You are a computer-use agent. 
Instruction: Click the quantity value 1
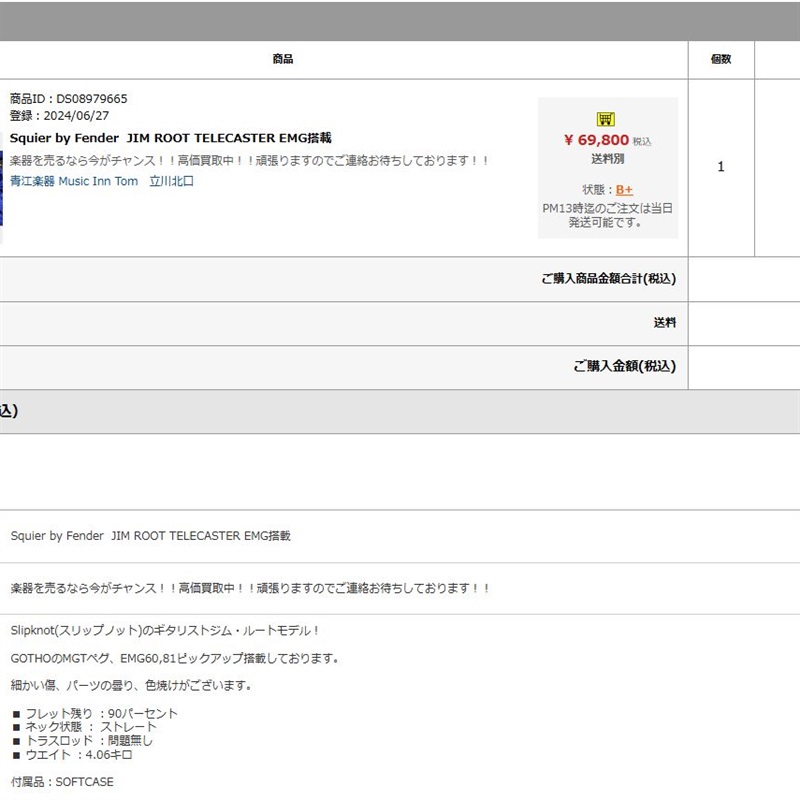(x=721, y=167)
